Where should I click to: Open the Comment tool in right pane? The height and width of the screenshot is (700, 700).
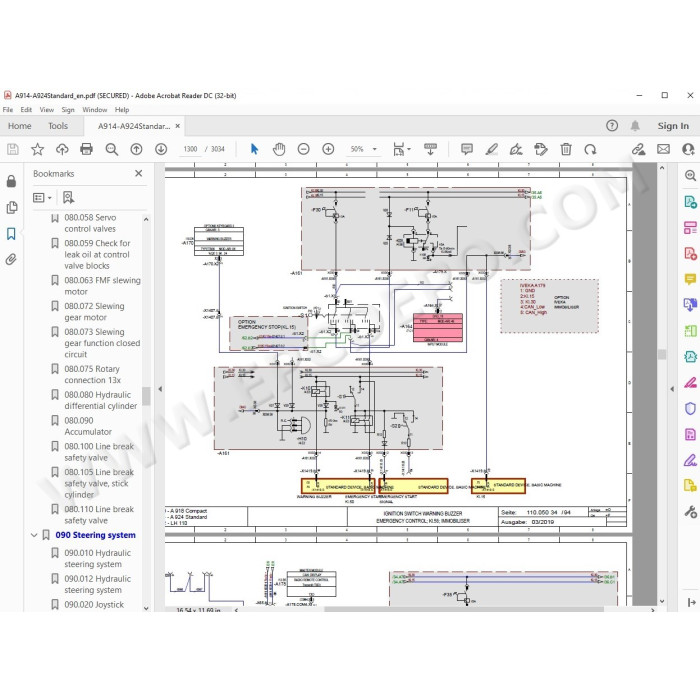click(x=690, y=279)
